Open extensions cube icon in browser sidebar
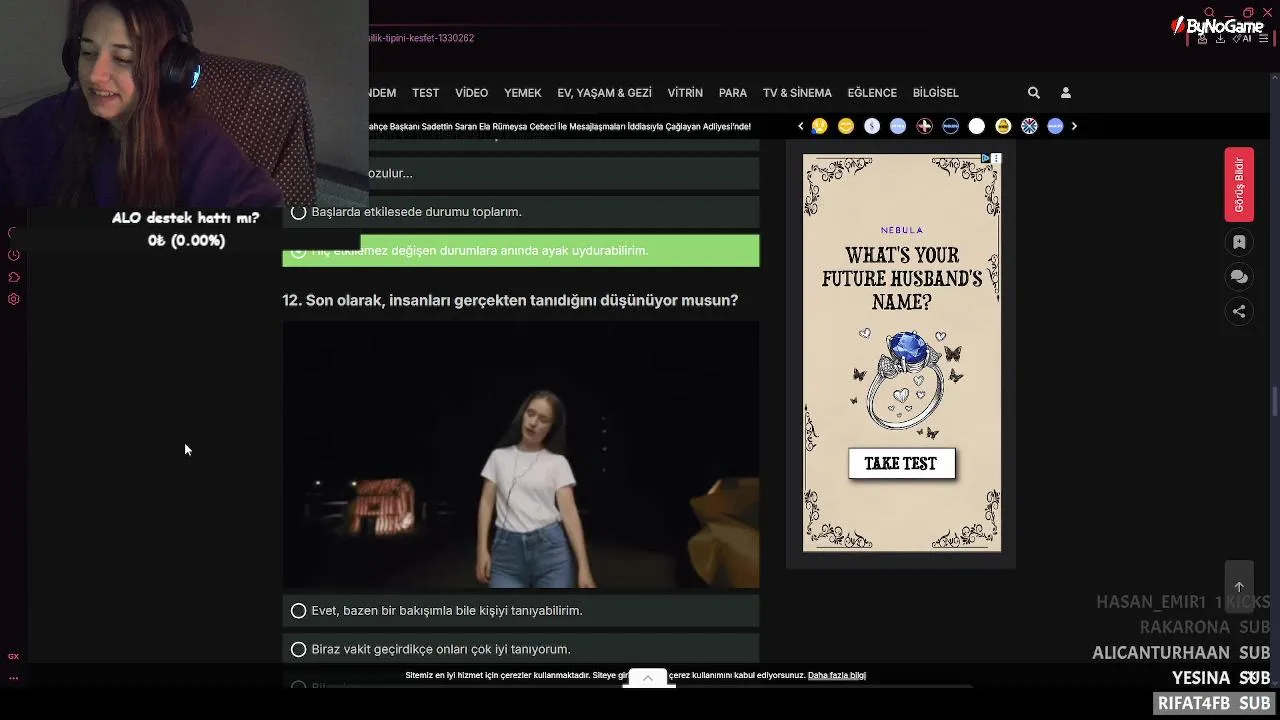The width and height of the screenshot is (1280, 720). coord(13,277)
